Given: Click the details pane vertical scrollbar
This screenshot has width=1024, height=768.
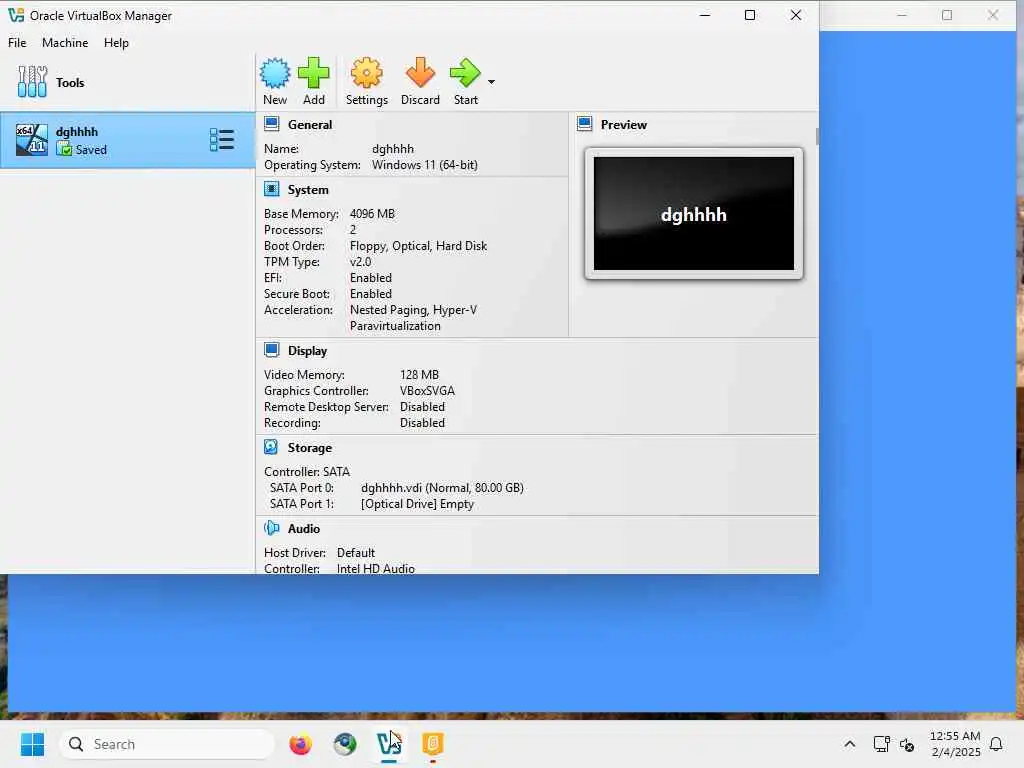Looking at the screenshot, I should (x=816, y=136).
